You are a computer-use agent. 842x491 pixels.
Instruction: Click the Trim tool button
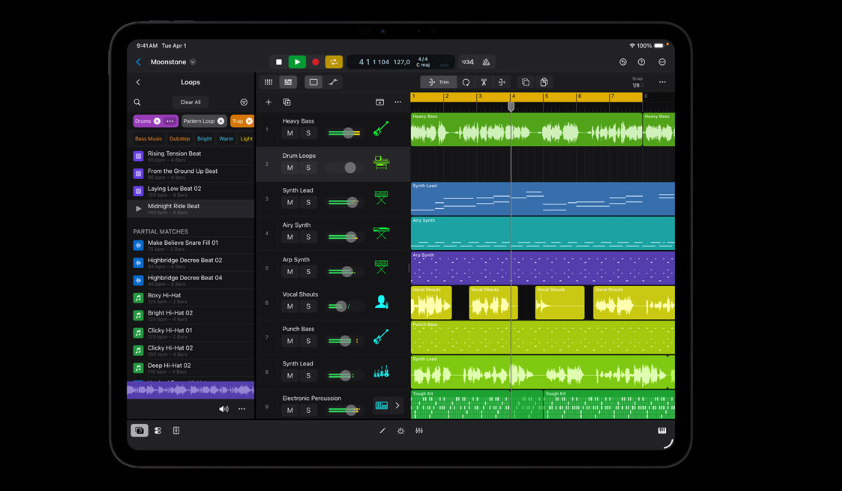coord(438,82)
